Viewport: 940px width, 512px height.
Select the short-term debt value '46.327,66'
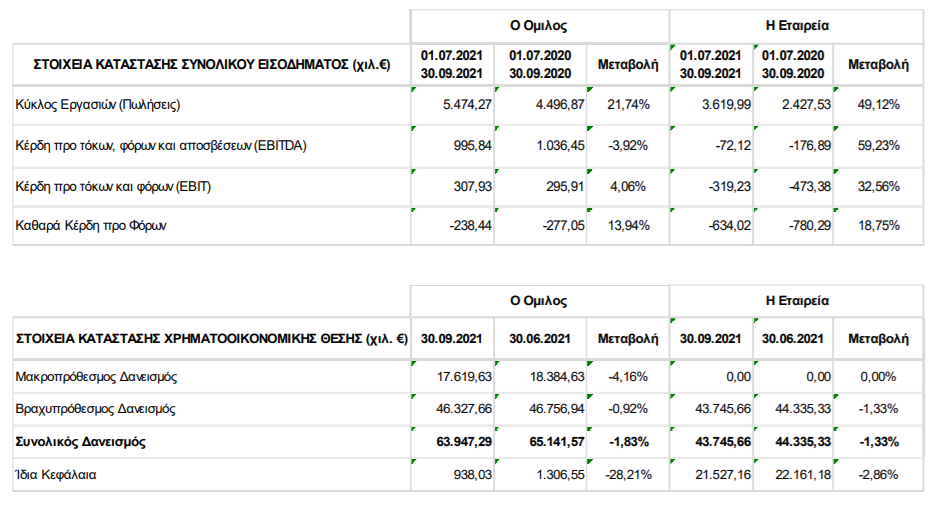[464, 409]
